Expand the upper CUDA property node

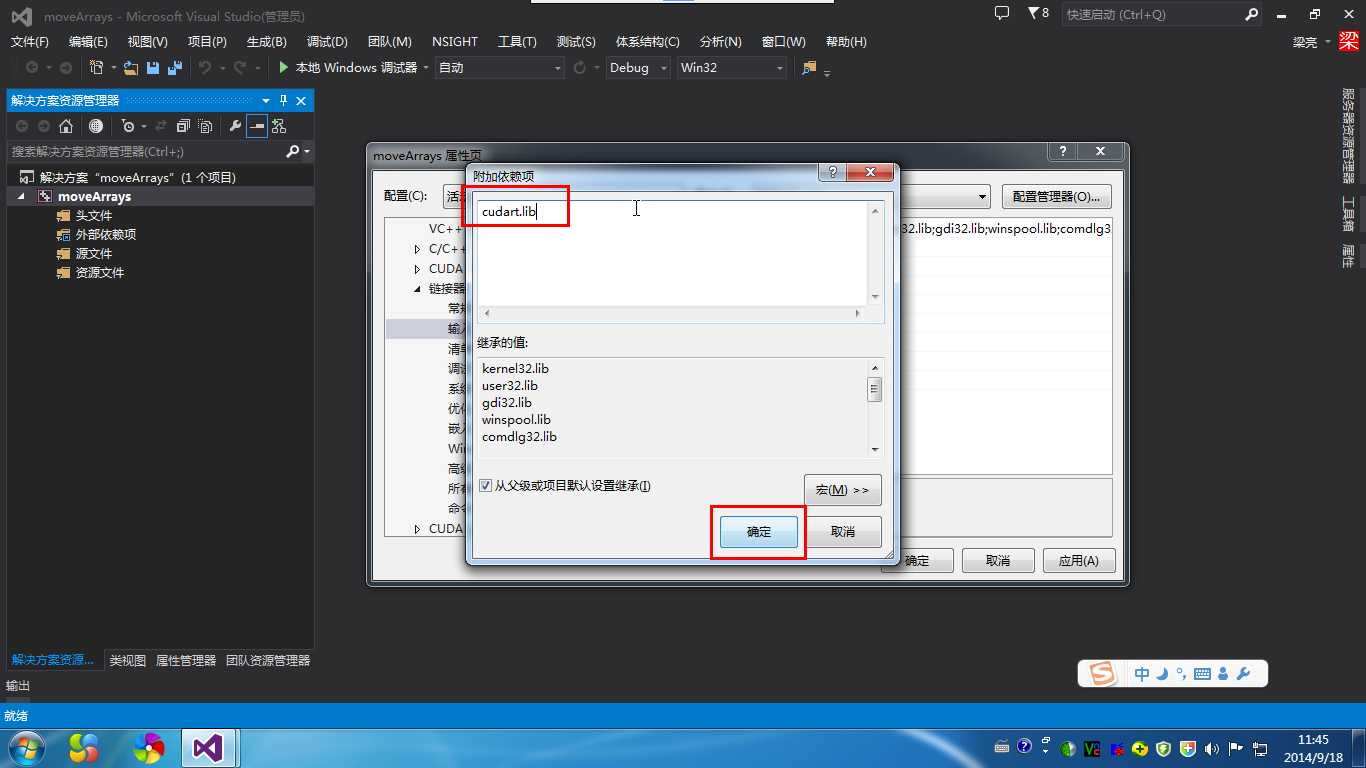click(x=418, y=269)
